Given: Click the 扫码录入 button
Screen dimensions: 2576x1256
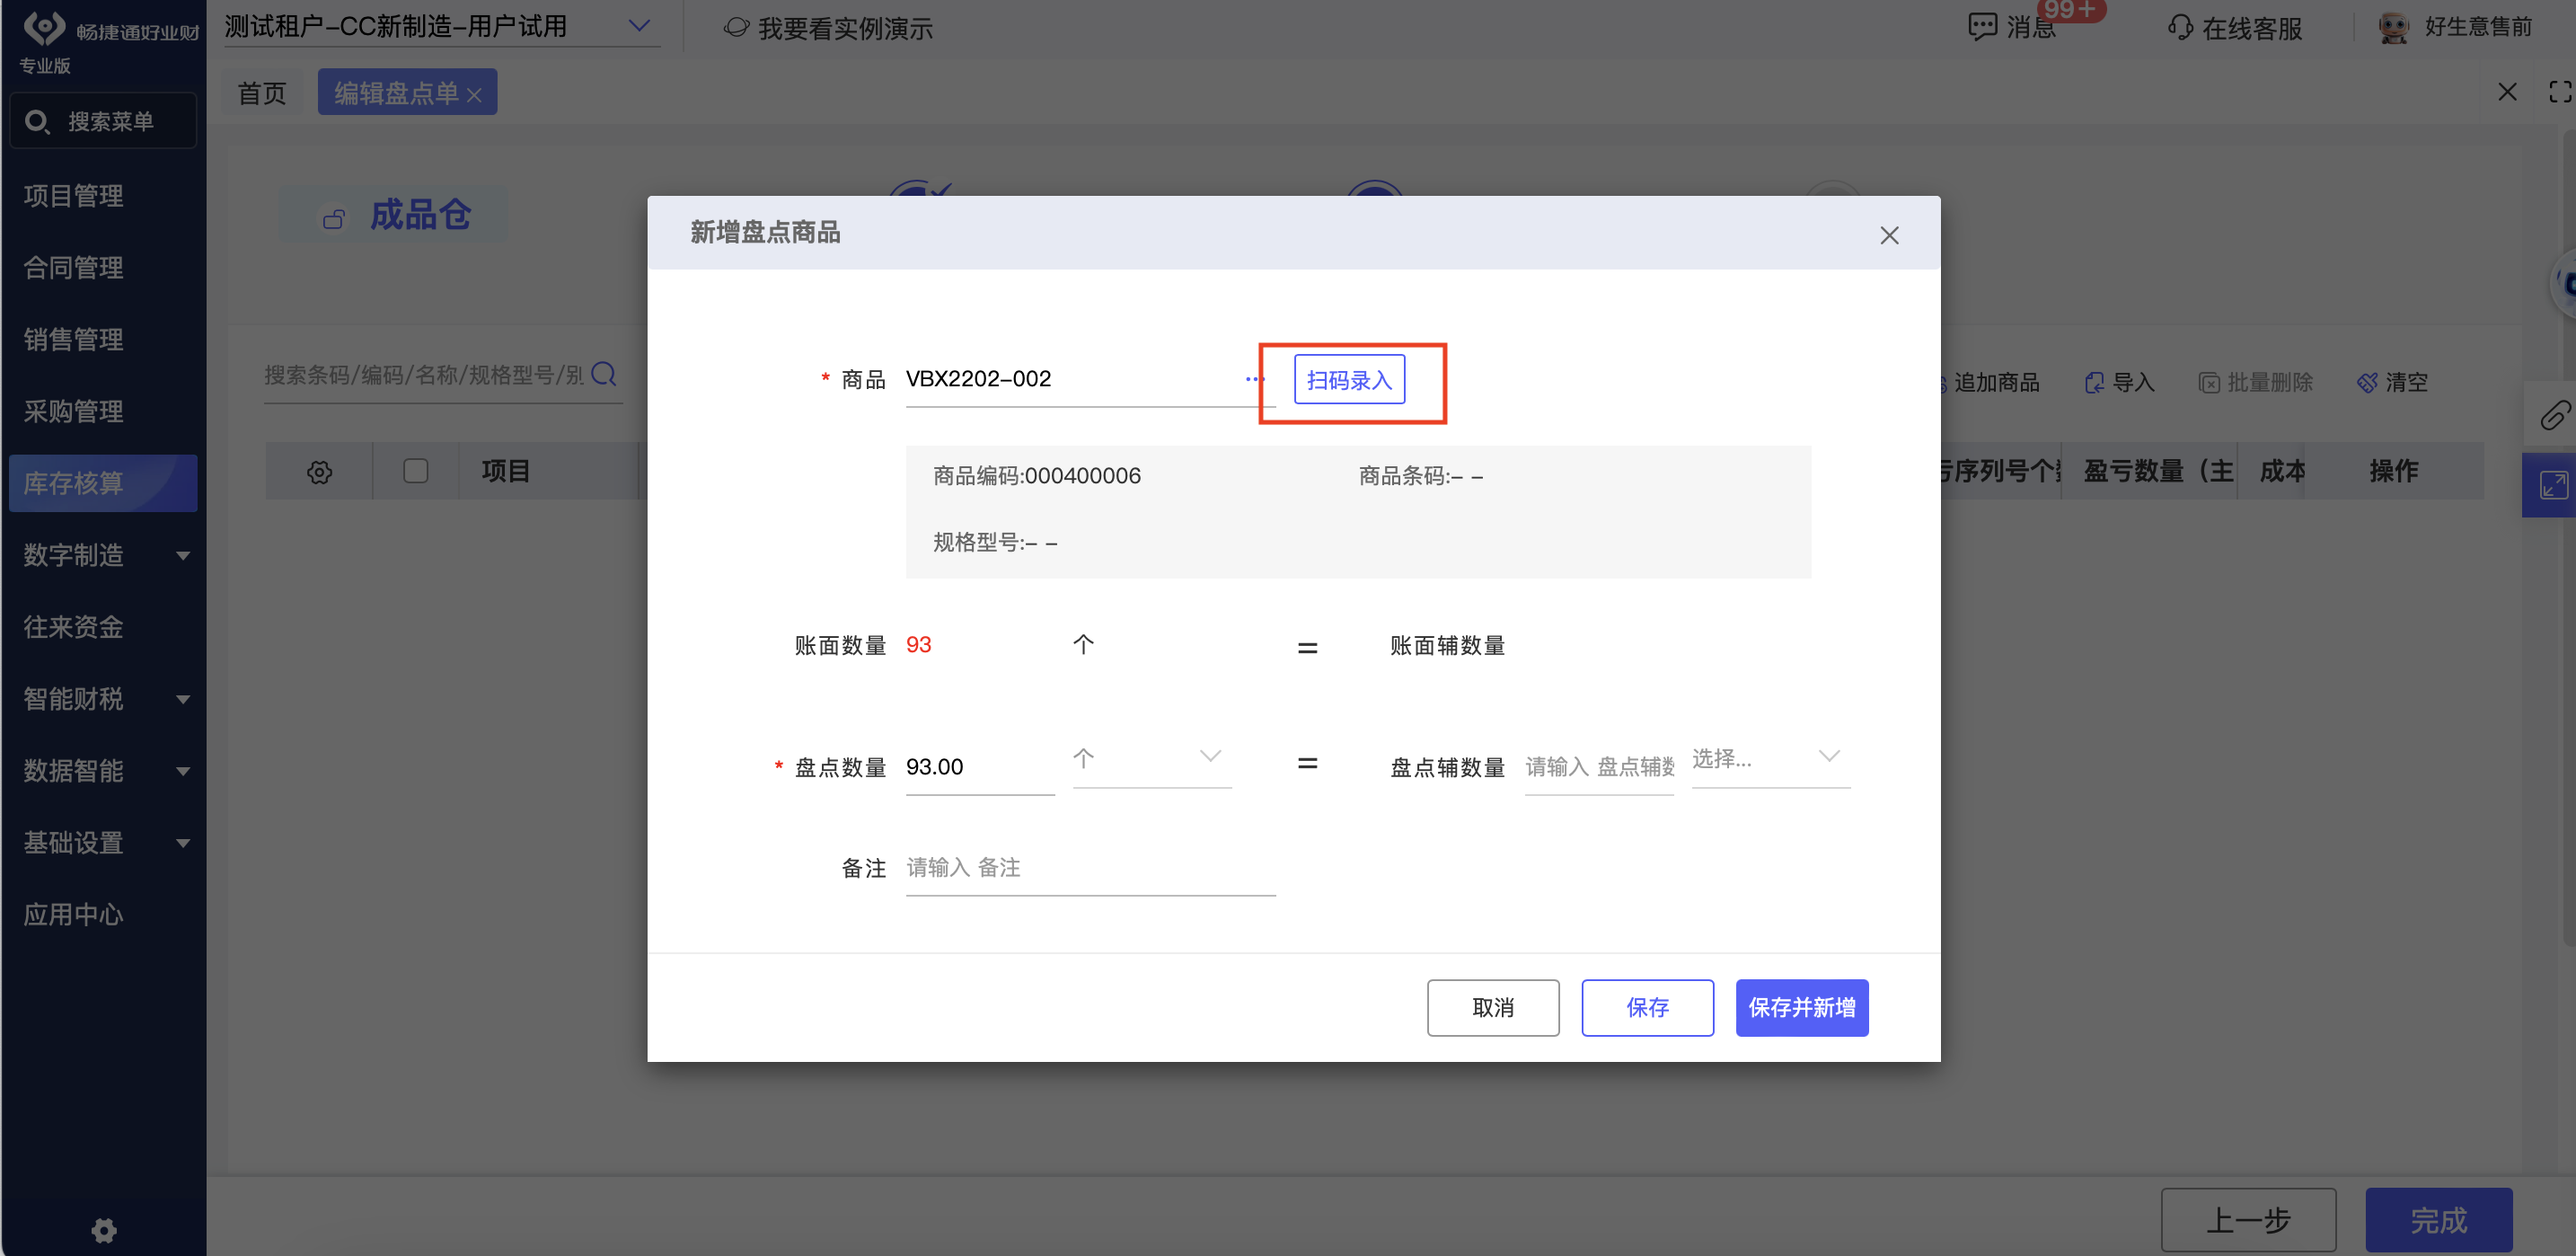Looking at the screenshot, I should tap(1348, 380).
